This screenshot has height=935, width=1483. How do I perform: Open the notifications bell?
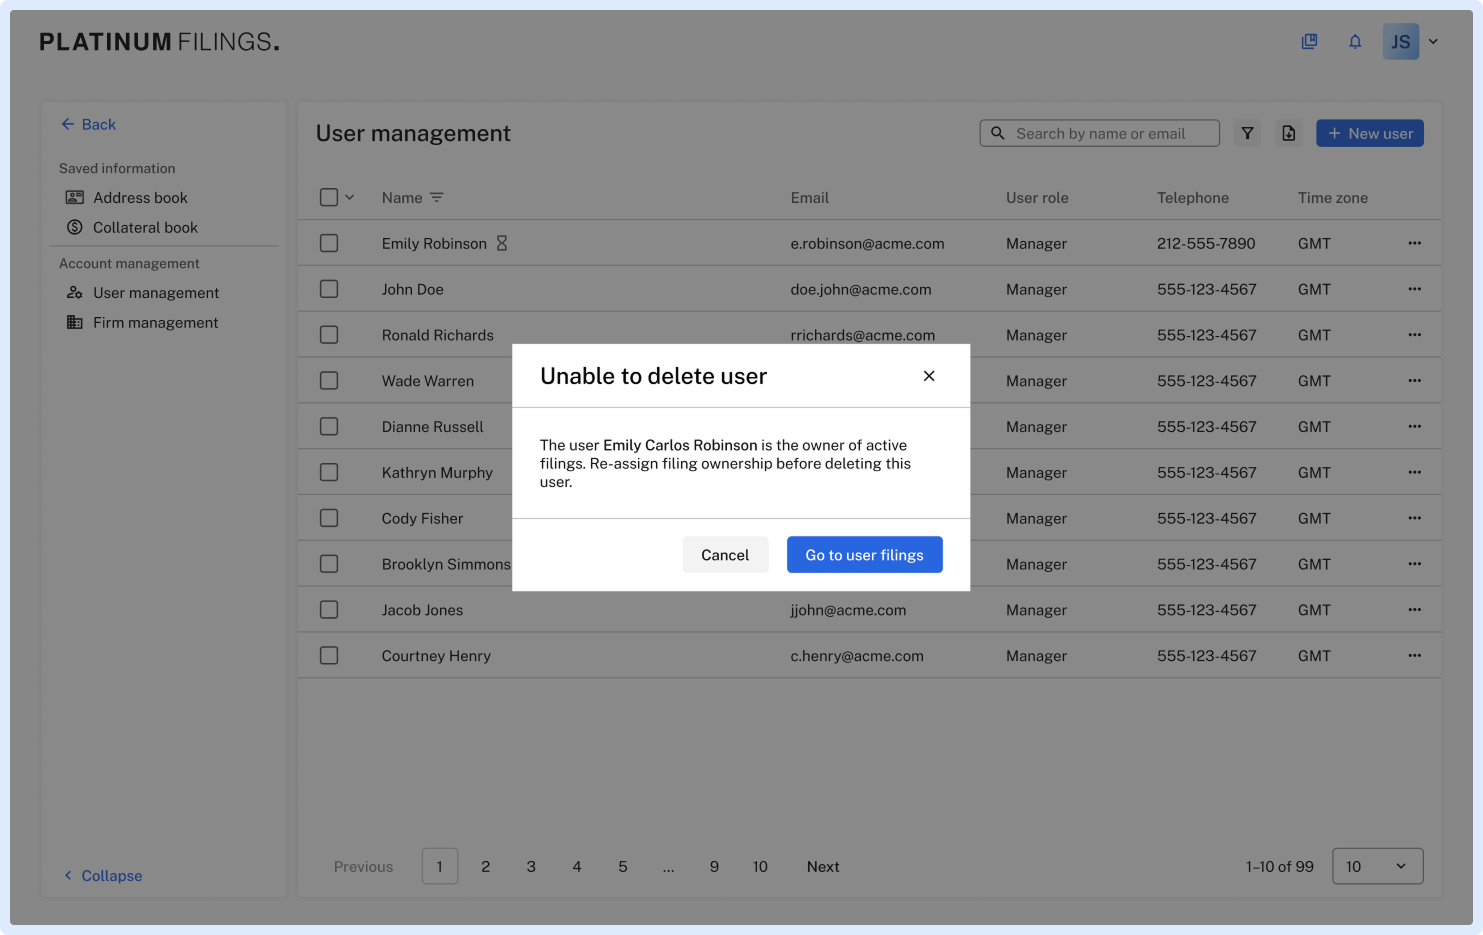coord(1355,42)
